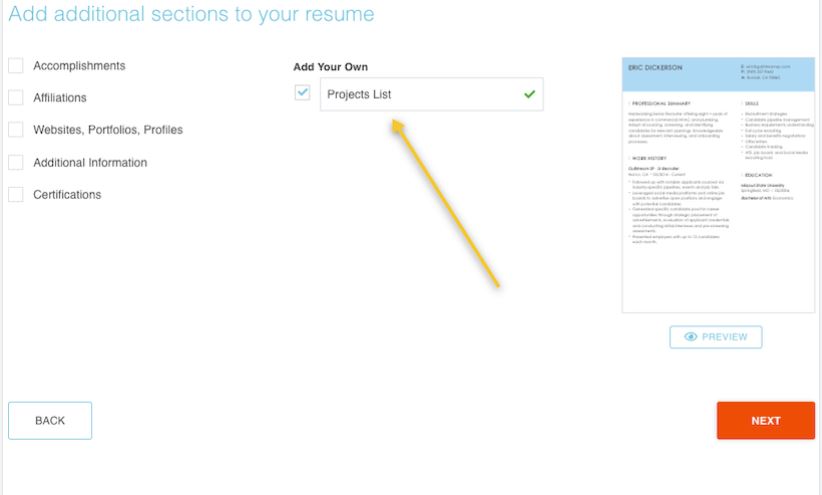Focus the Projects List text field
This screenshot has width=822, height=495.
click(x=431, y=94)
